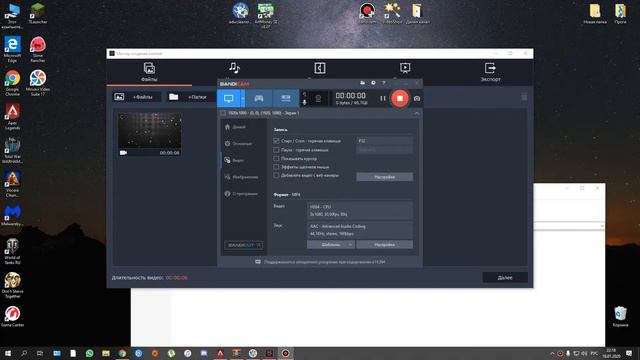
Task: Open screen mode dropdown arrow in Bandicam
Action: [x=242, y=98]
